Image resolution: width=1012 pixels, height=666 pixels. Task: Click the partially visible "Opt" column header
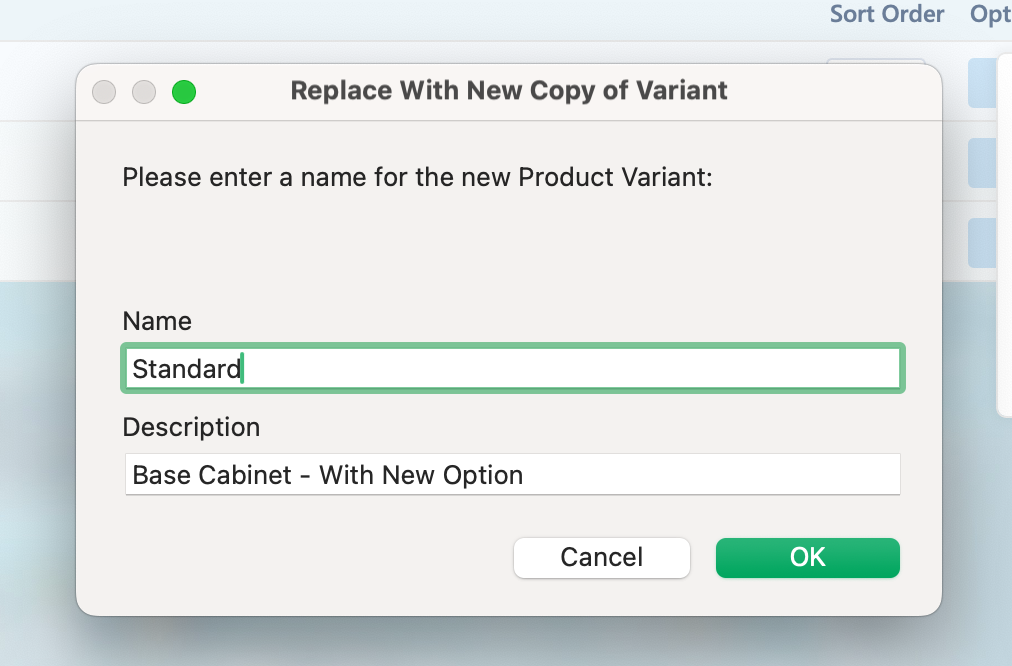pyautogui.click(x=990, y=14)
